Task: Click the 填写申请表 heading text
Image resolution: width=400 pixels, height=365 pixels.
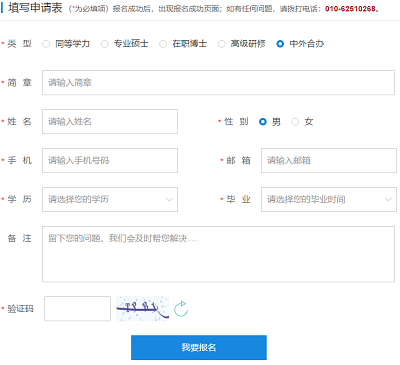Action: (35, 8)
